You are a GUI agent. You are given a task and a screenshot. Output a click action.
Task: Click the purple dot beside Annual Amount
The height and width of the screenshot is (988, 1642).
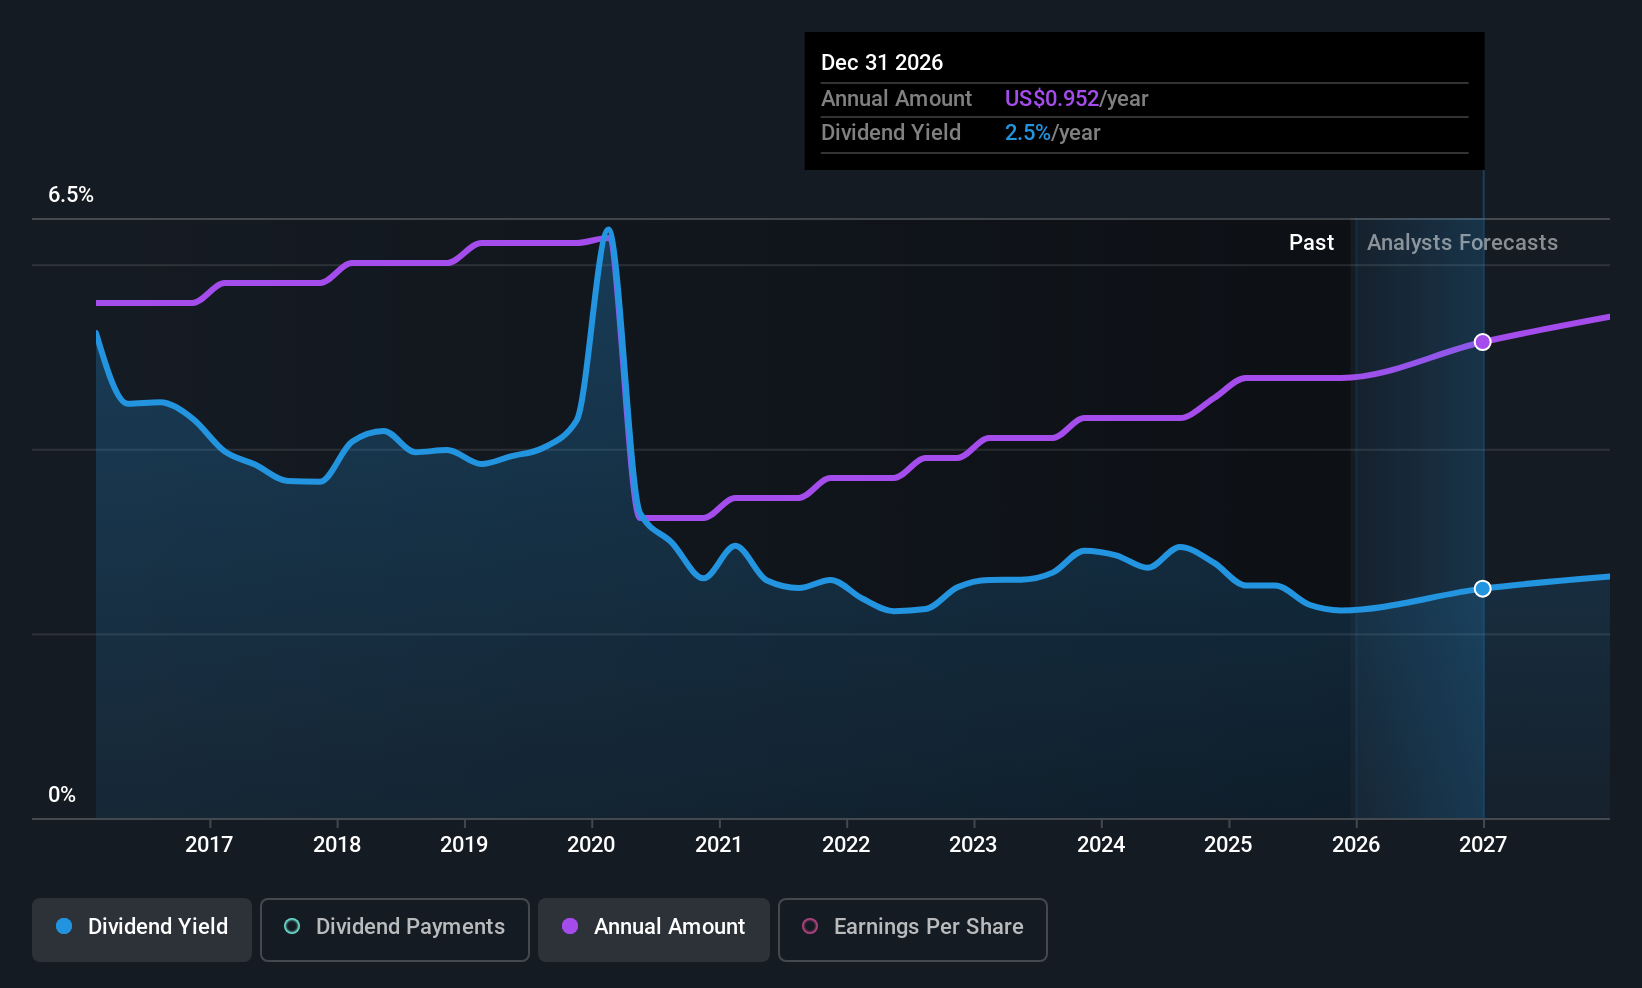click(570, 926)
